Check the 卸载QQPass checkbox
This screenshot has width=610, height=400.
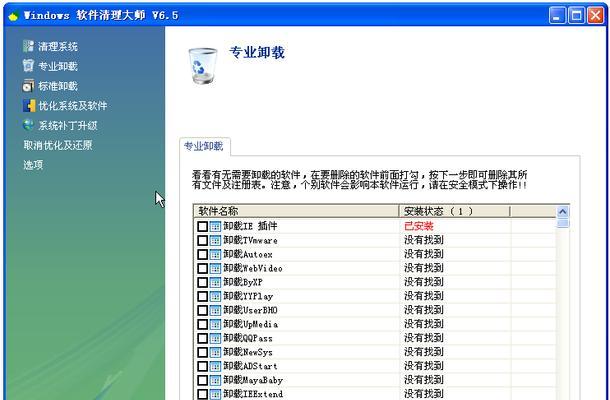click(x=202, y=339)
